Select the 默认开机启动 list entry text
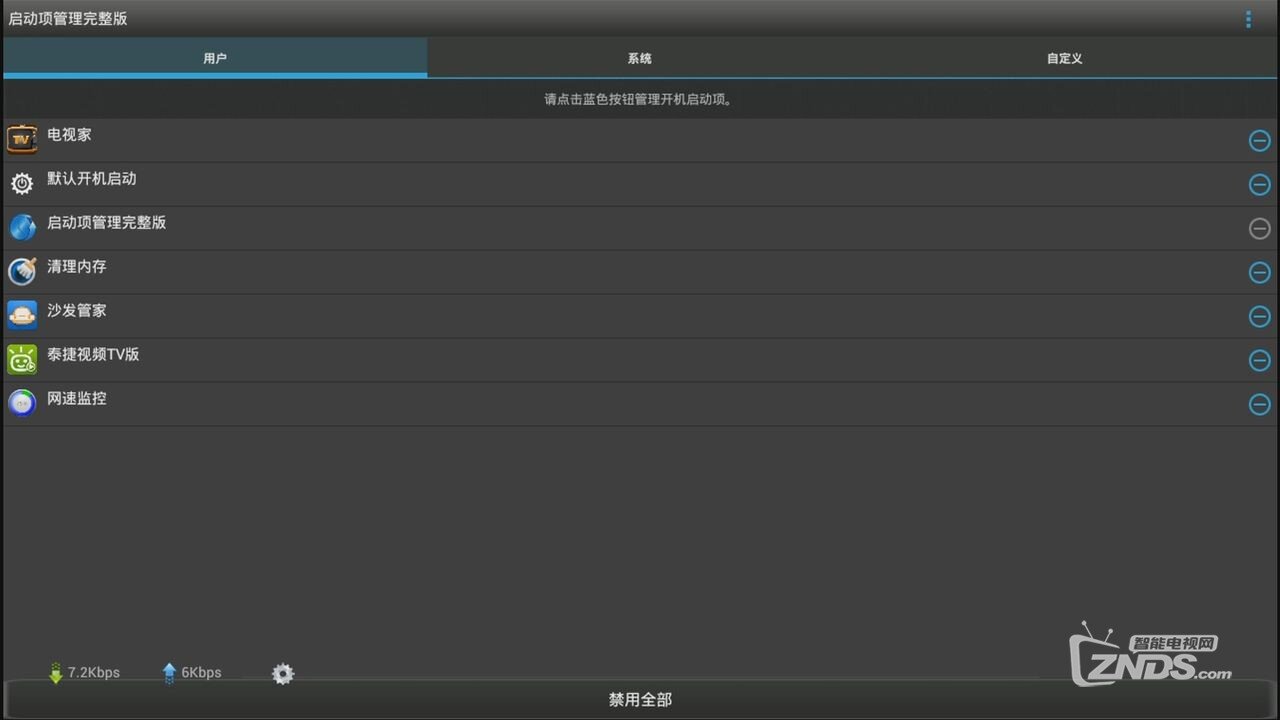This screenshot has height=720, width=1280. 91,178
